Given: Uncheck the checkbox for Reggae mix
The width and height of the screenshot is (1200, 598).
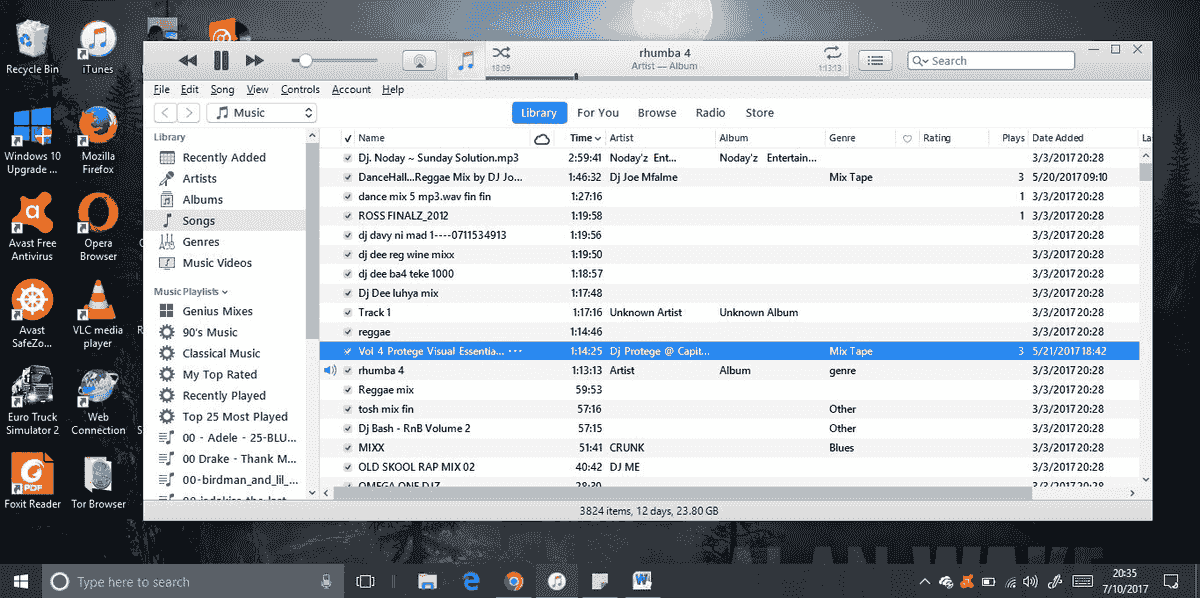Looking at the screenshot, I should 348,390.
